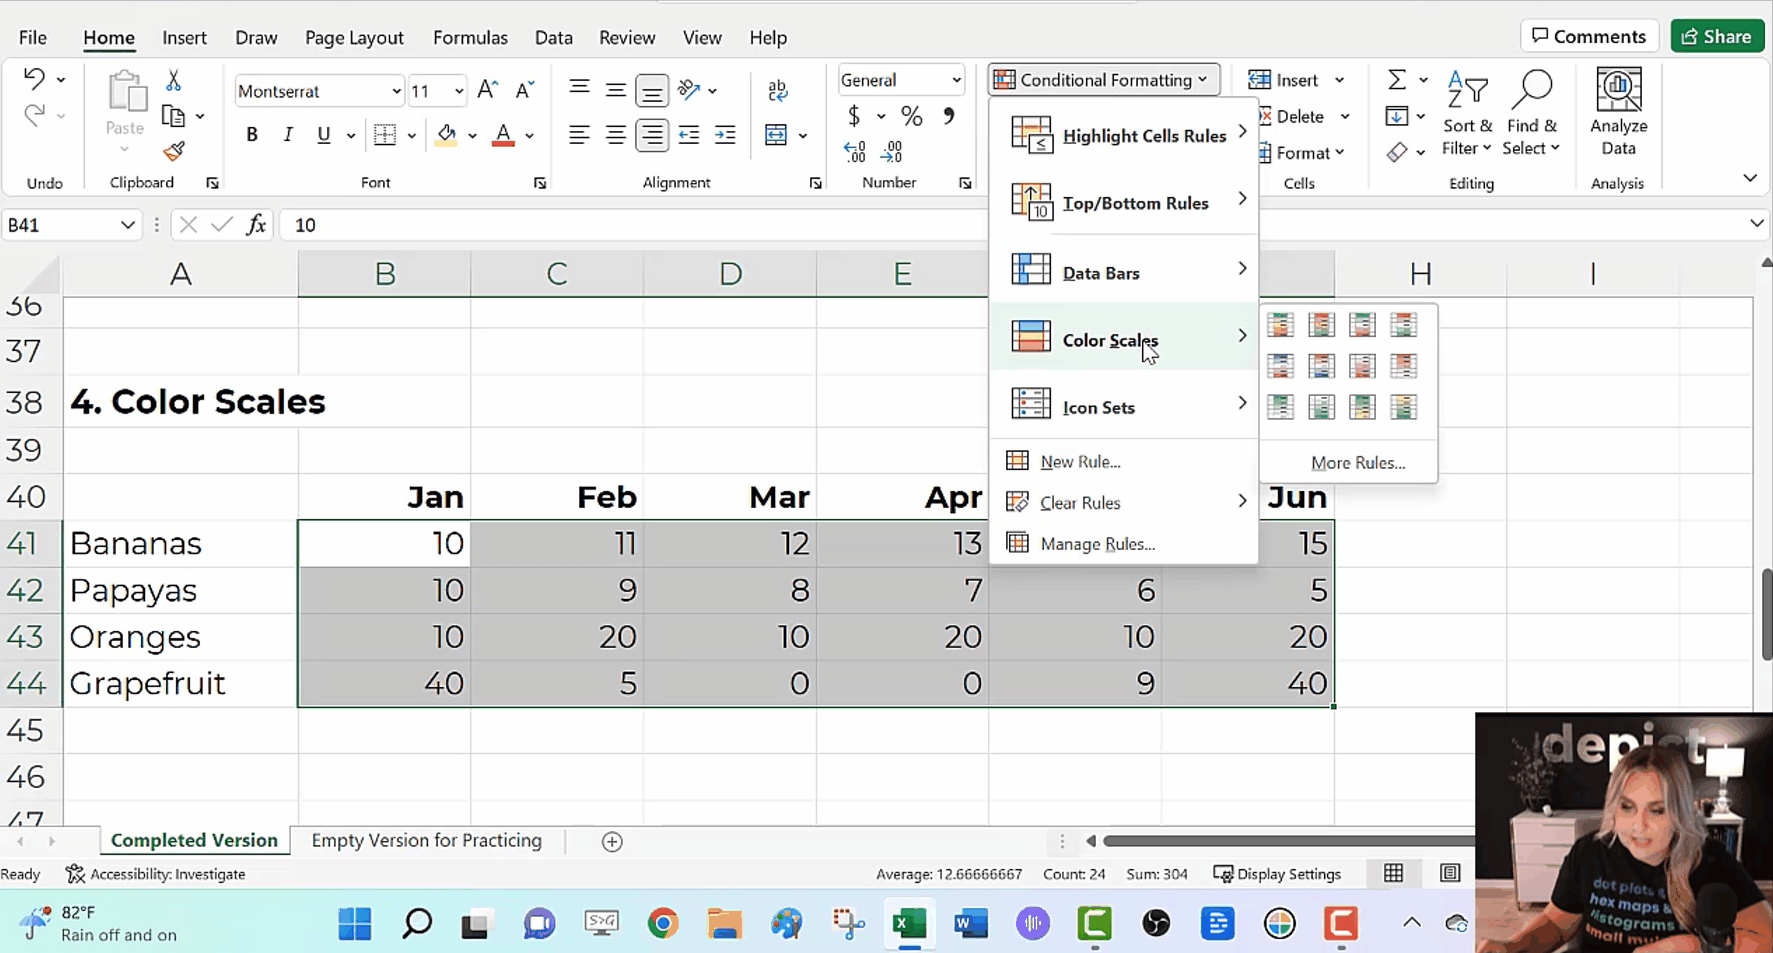This screenshot has width=1773, height=953.
Task: Open the Fill Color bucket swatch
Action: point(446,135)
